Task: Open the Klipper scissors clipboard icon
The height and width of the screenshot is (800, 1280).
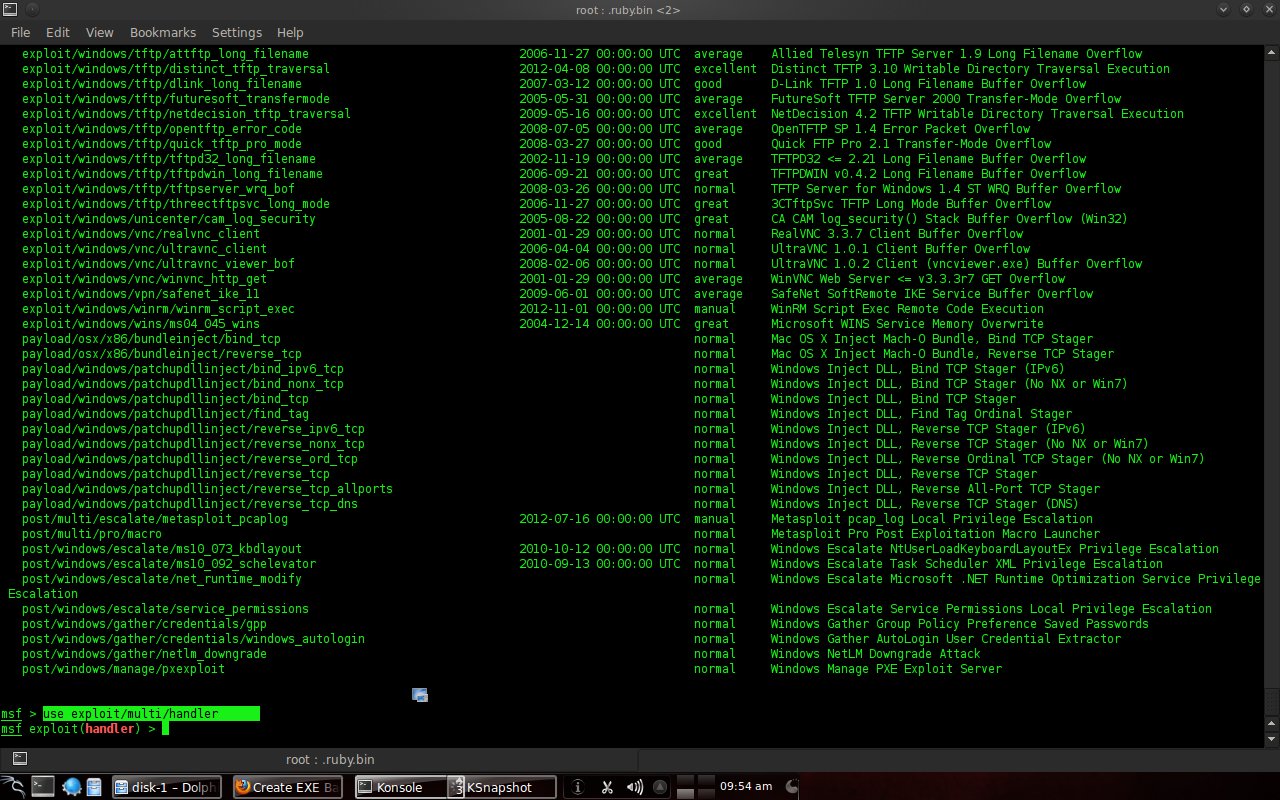Action: tap(606, 787)
